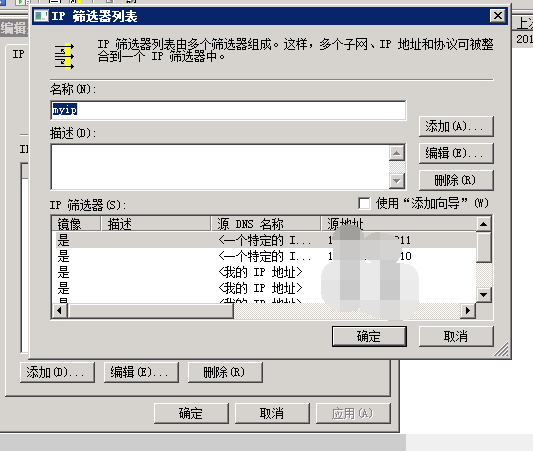Click 编辑(E)... in the background window
Image resolution: width=533 pixels, height=451 pixels.
pos(141,372)
